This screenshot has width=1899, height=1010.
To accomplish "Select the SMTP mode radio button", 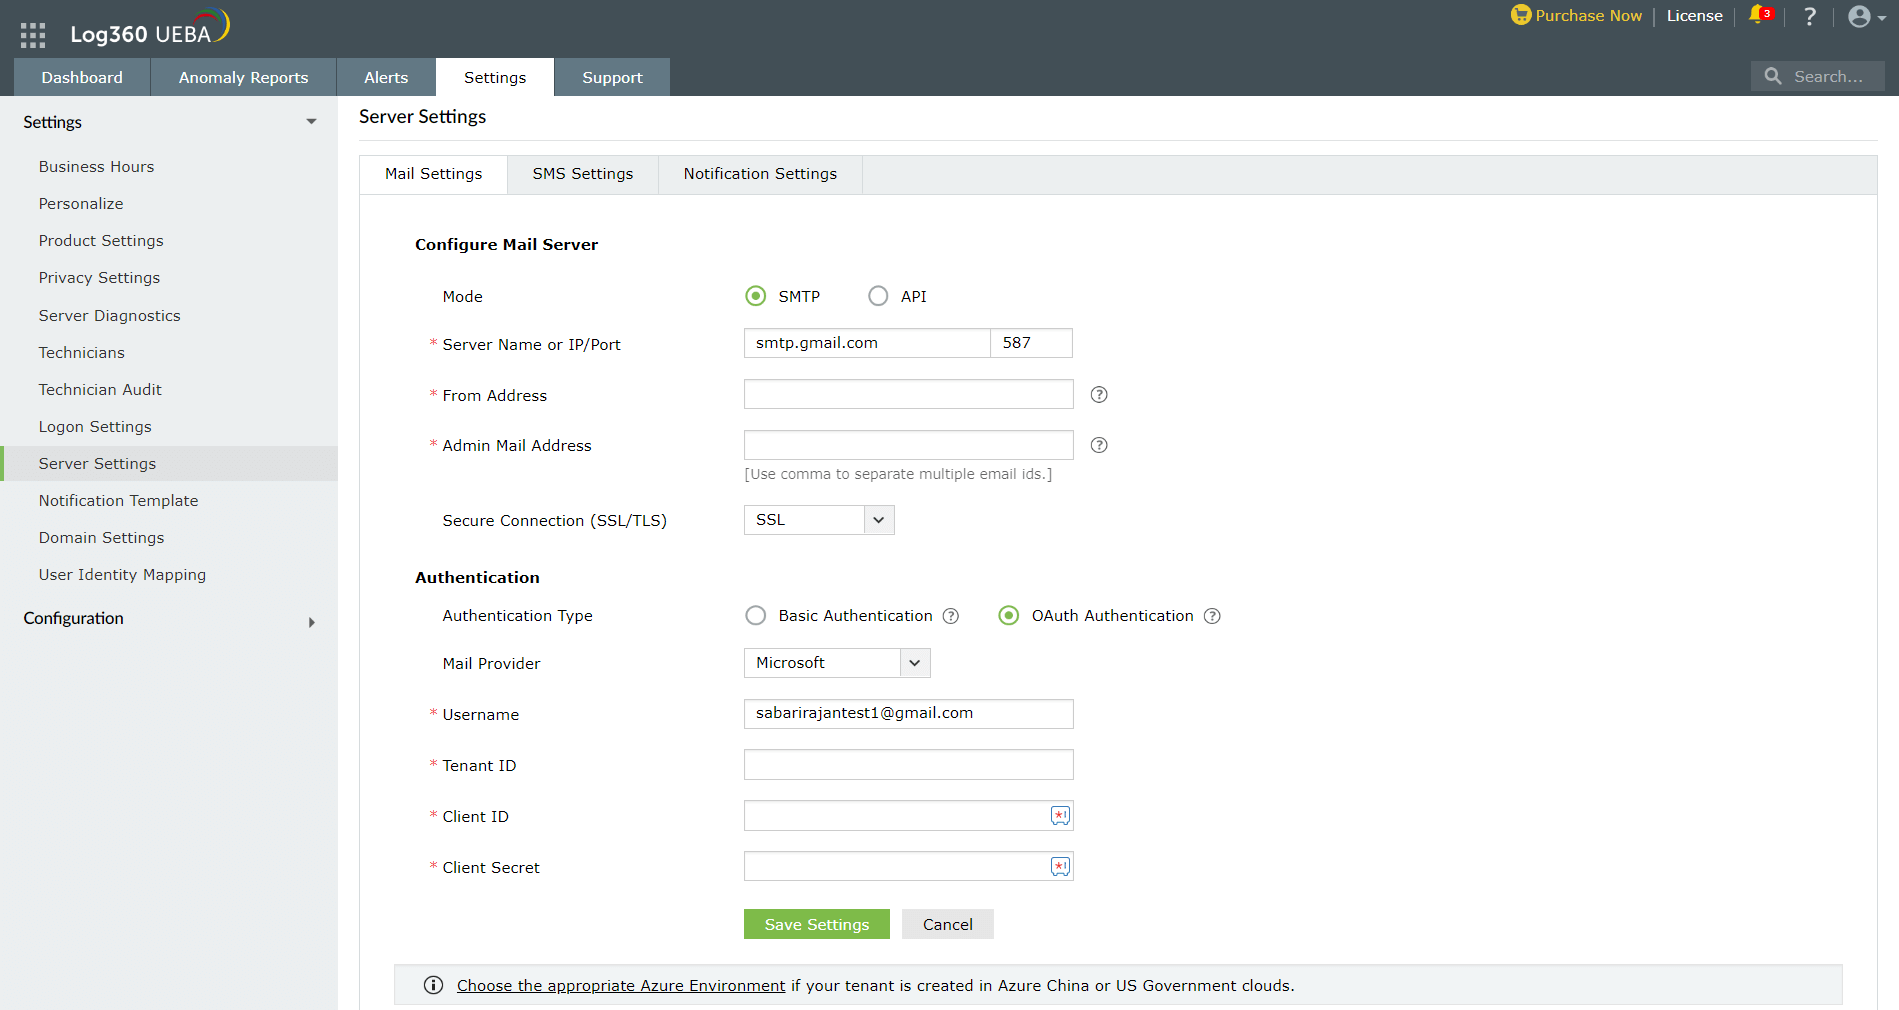I will [756, 296].
